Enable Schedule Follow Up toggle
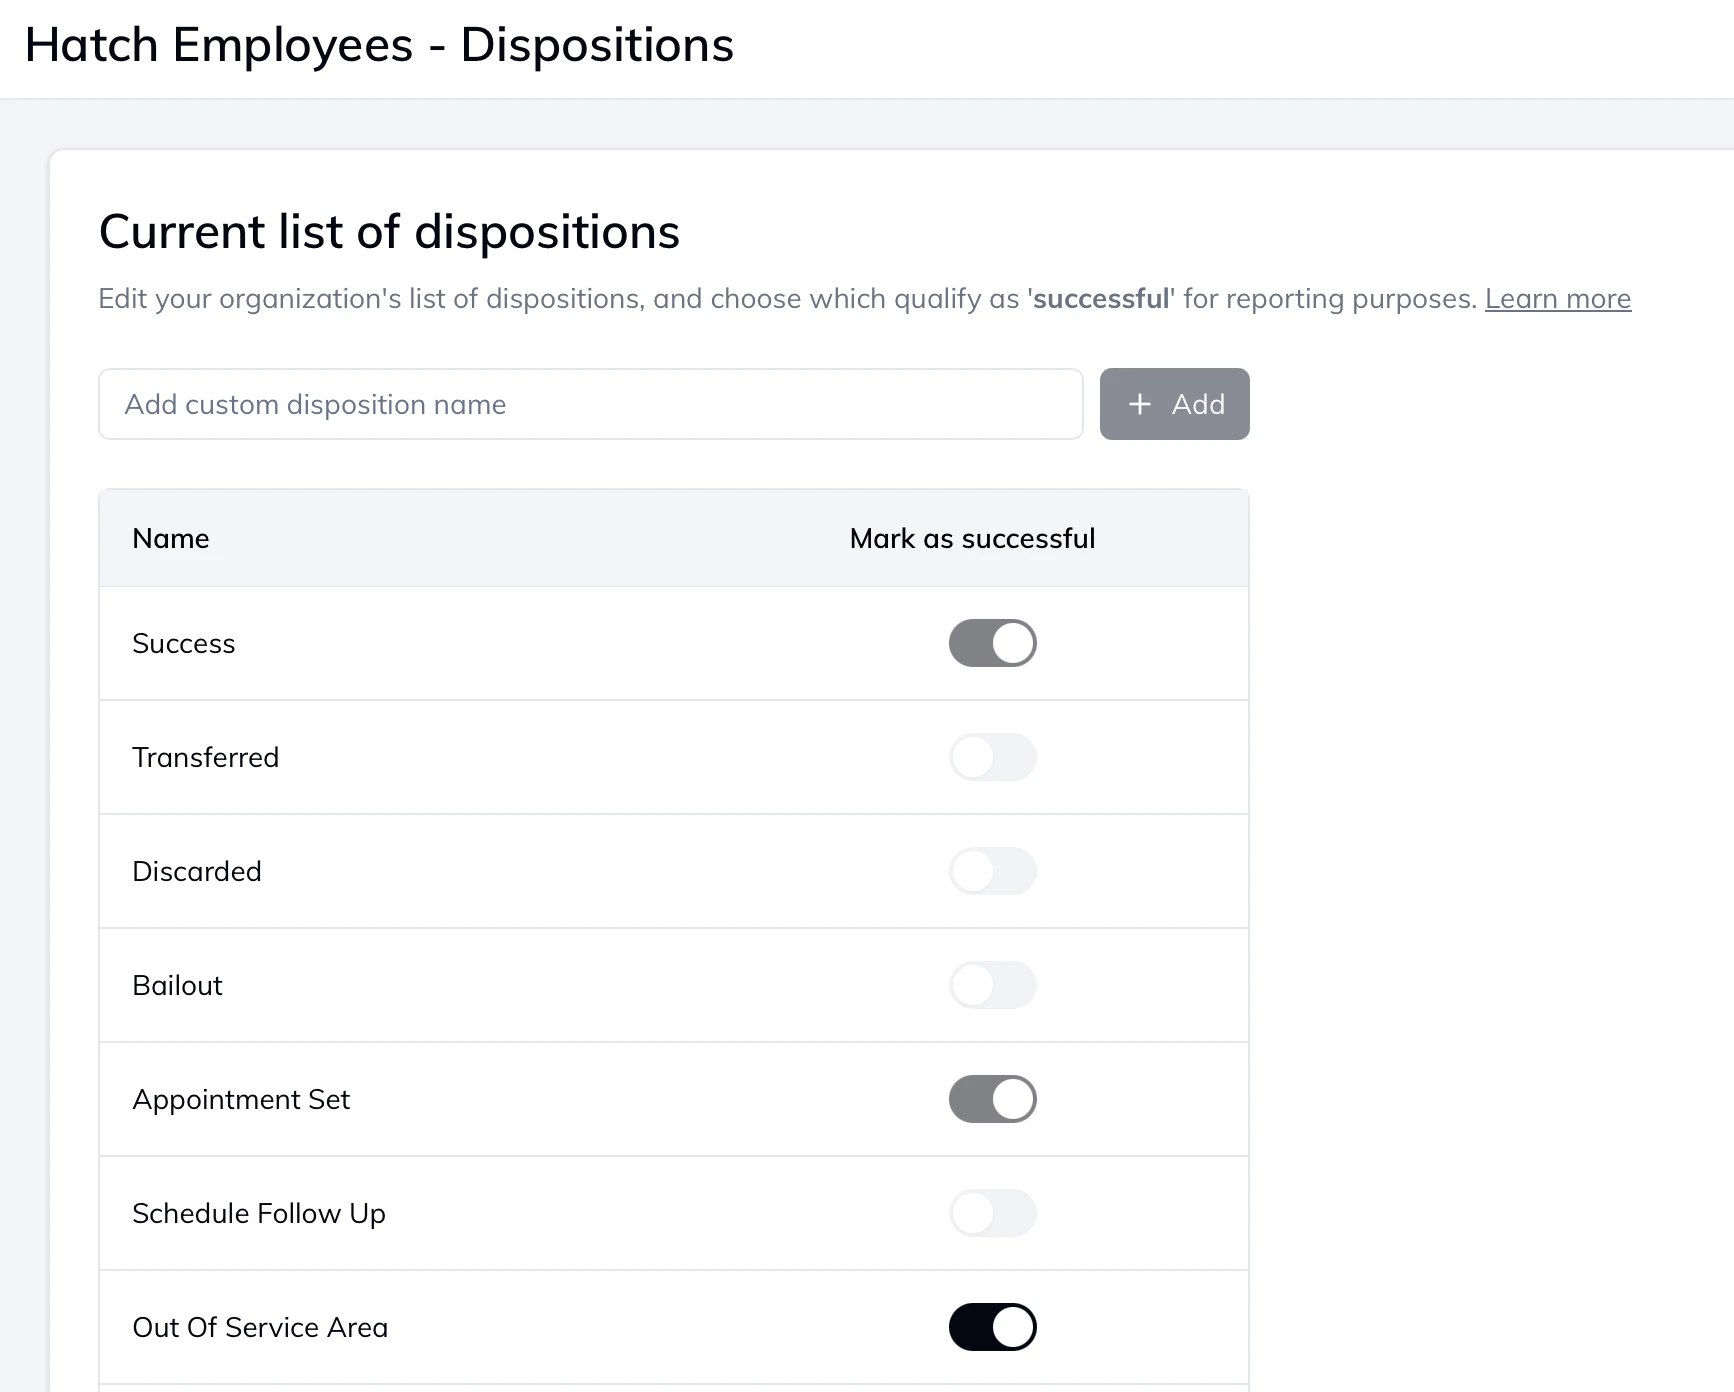The height and width of the screenshot is (1392, 1734). pyautogui.click(x=992, y=1213)
